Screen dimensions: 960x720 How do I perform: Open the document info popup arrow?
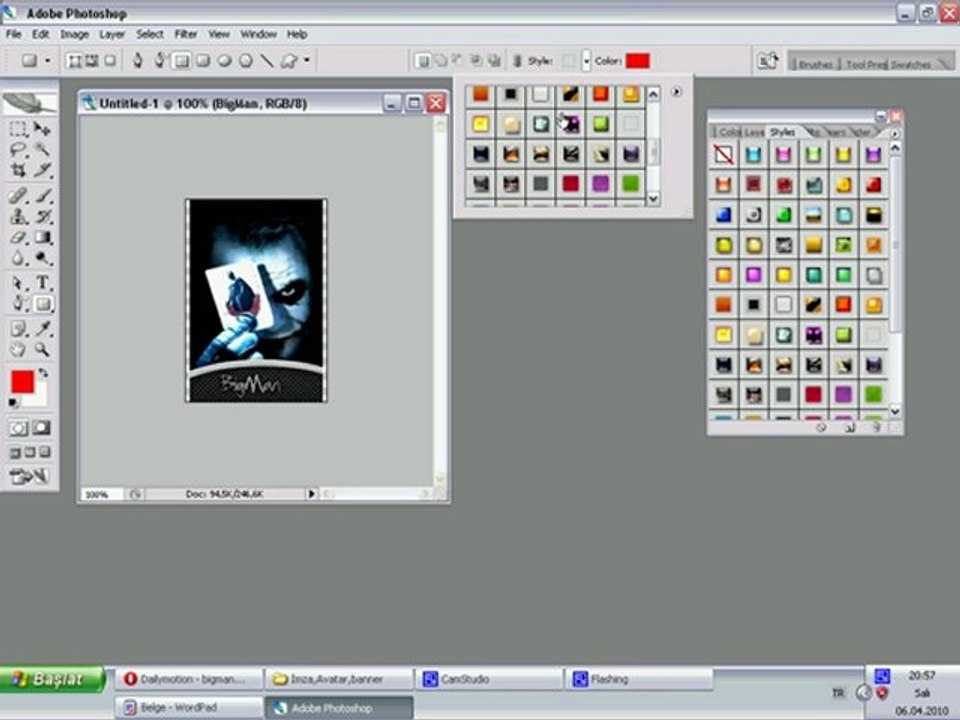311,493
